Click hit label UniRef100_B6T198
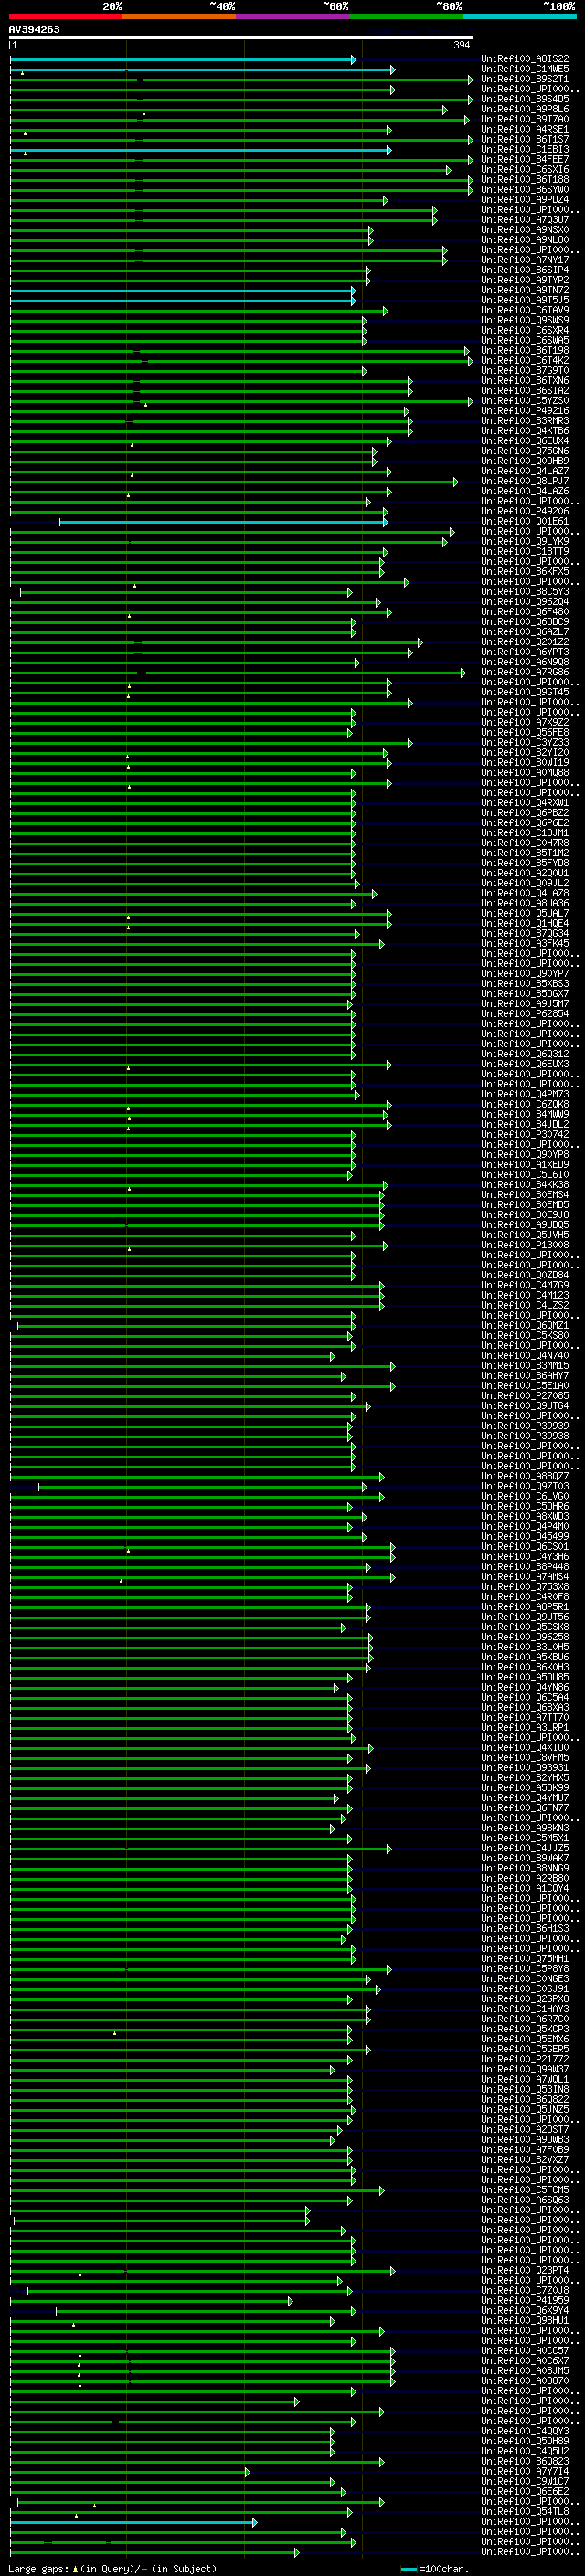Image resolution: width=585 pixels, height=2576 pixels. 525,350
